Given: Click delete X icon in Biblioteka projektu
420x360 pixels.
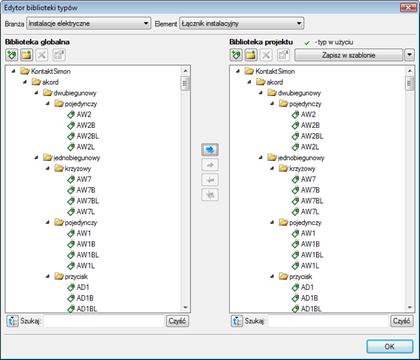Looking at the screenshot, I should (266, 55).
